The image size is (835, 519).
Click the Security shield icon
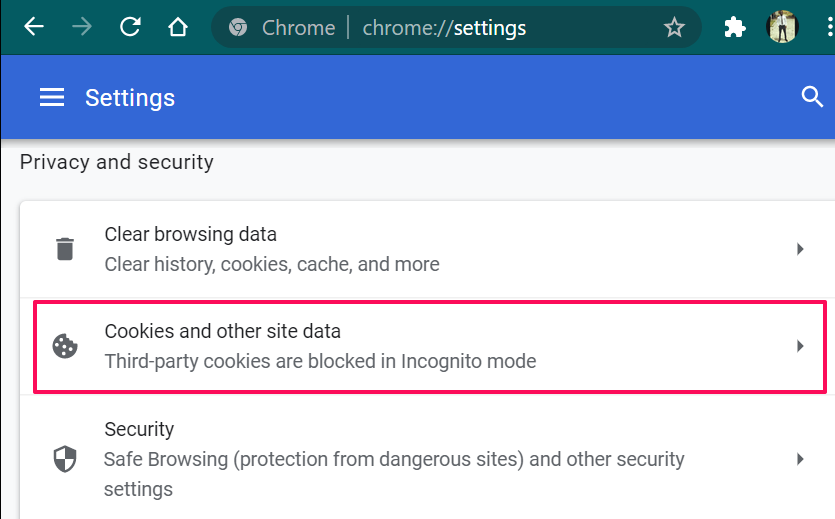(65, 459)
